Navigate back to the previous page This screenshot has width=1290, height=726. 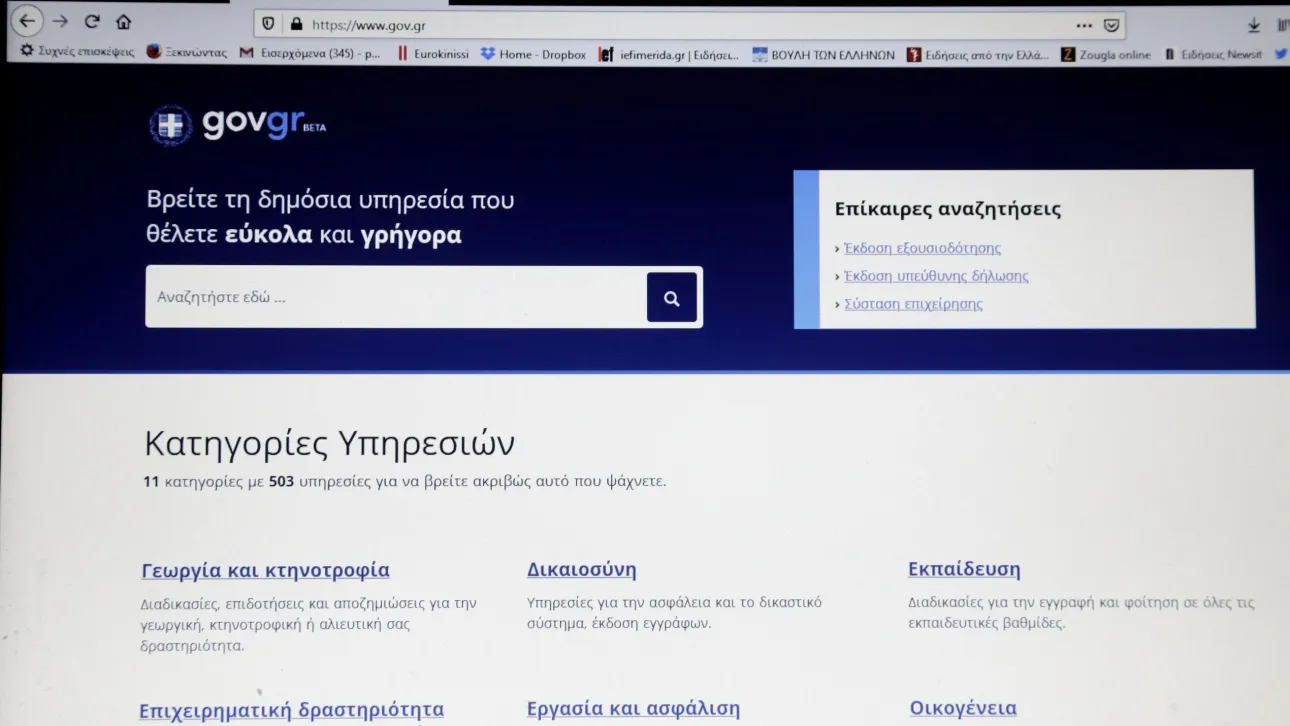tap(25, 20)
